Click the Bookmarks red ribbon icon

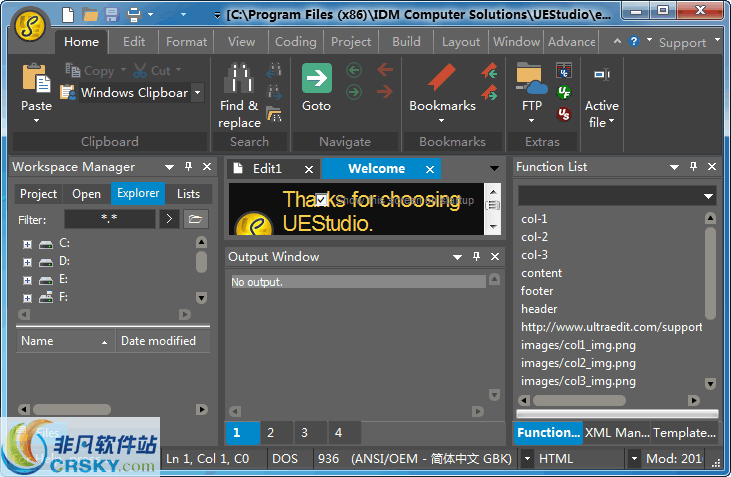pyautogui.click(x=441, y=77)
